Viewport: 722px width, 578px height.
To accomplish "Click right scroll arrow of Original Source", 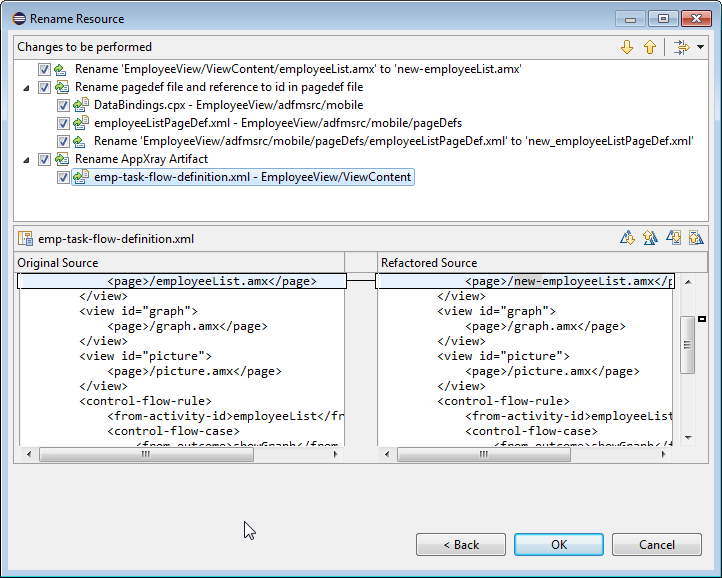I will click(335, 455).
